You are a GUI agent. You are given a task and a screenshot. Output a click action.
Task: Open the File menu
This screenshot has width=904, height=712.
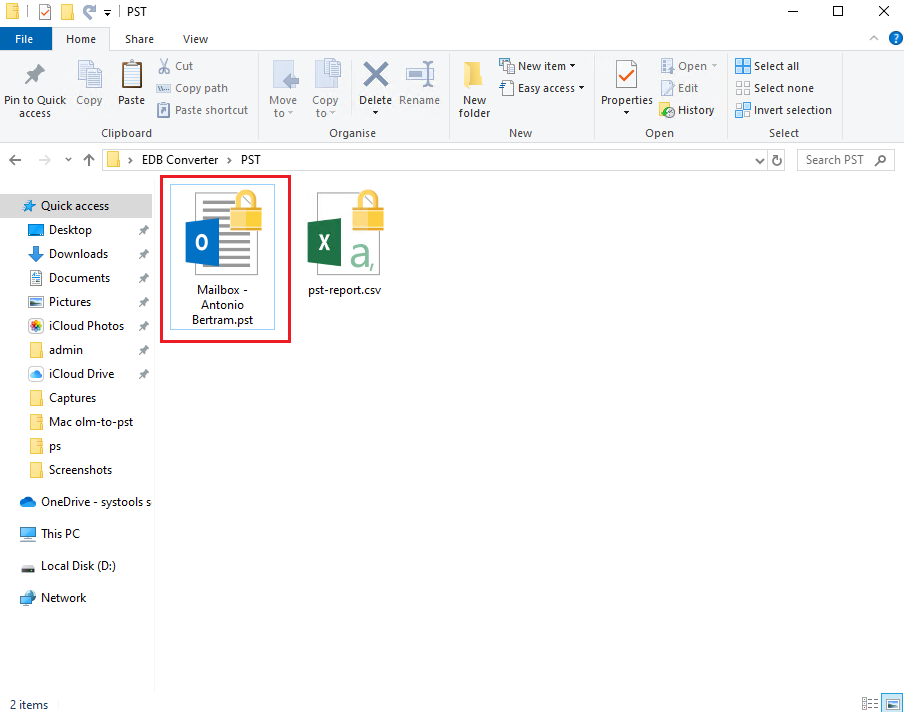pyautogui.click(x=26, y=39)
